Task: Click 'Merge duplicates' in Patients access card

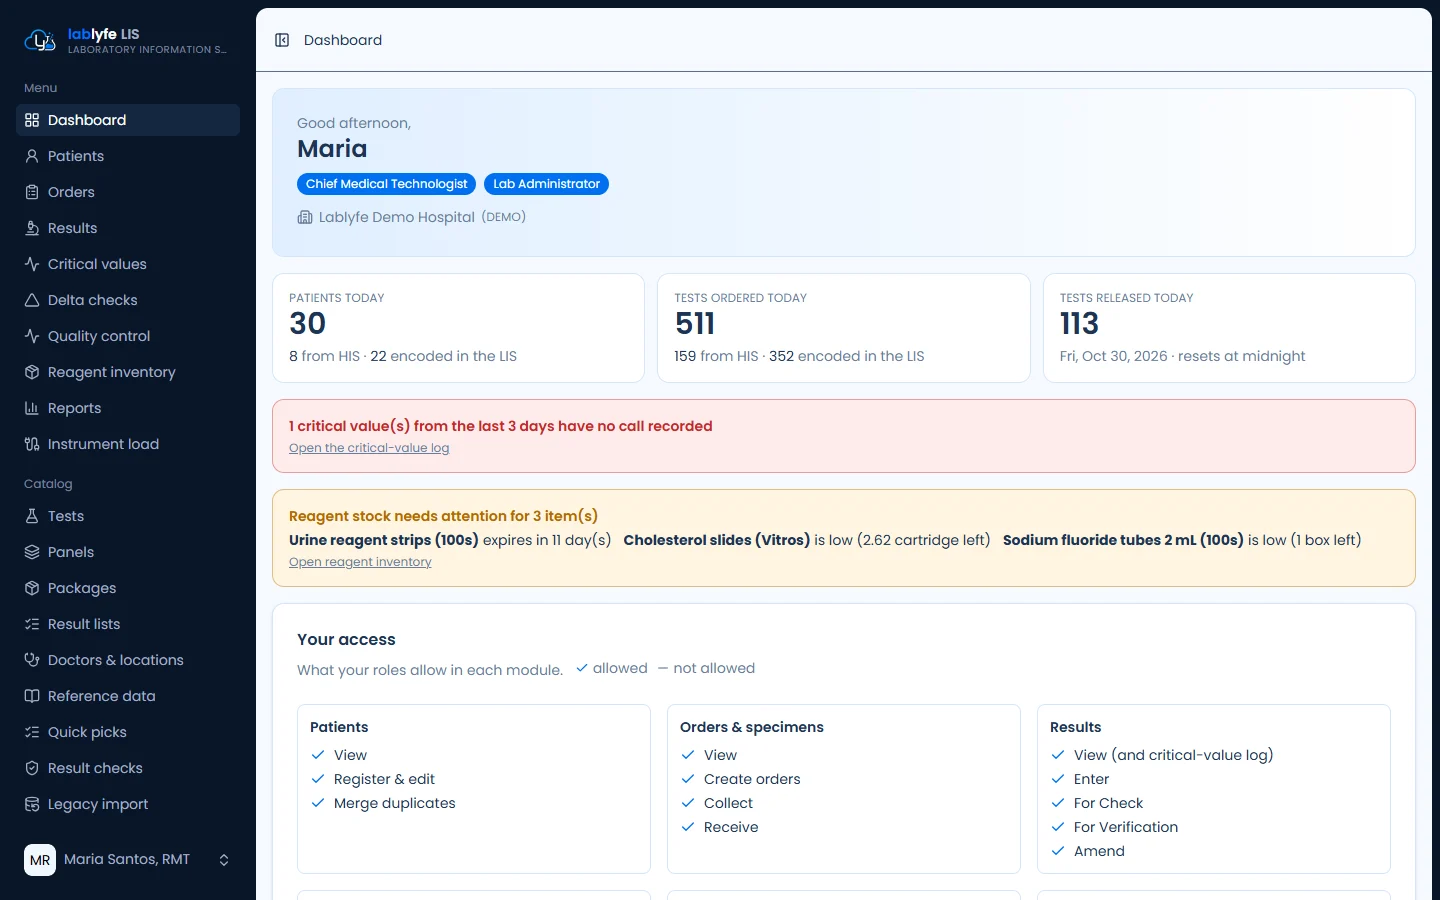Action: [394, 803]
